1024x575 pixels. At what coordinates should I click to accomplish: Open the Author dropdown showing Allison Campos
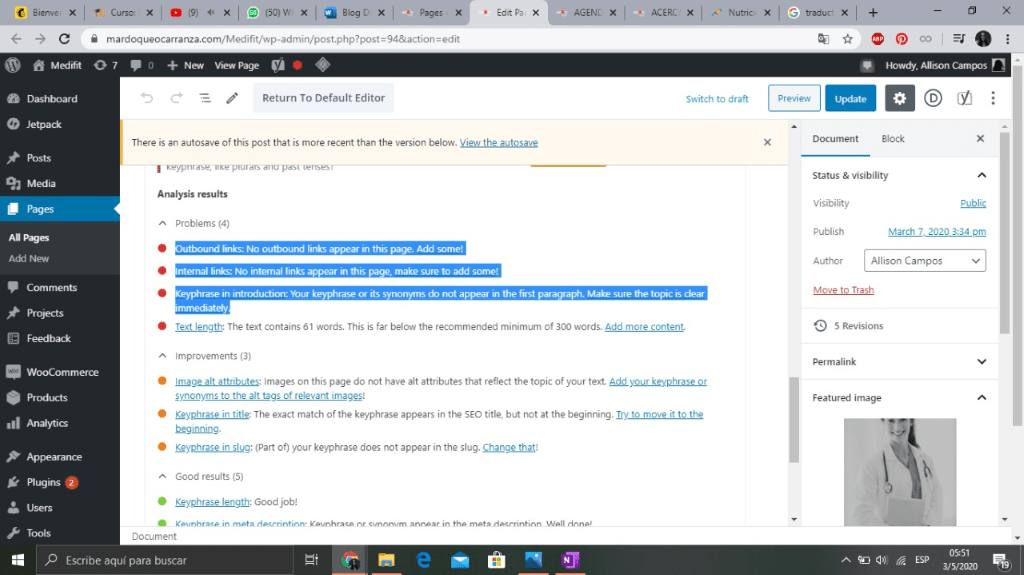coord(924,261)
